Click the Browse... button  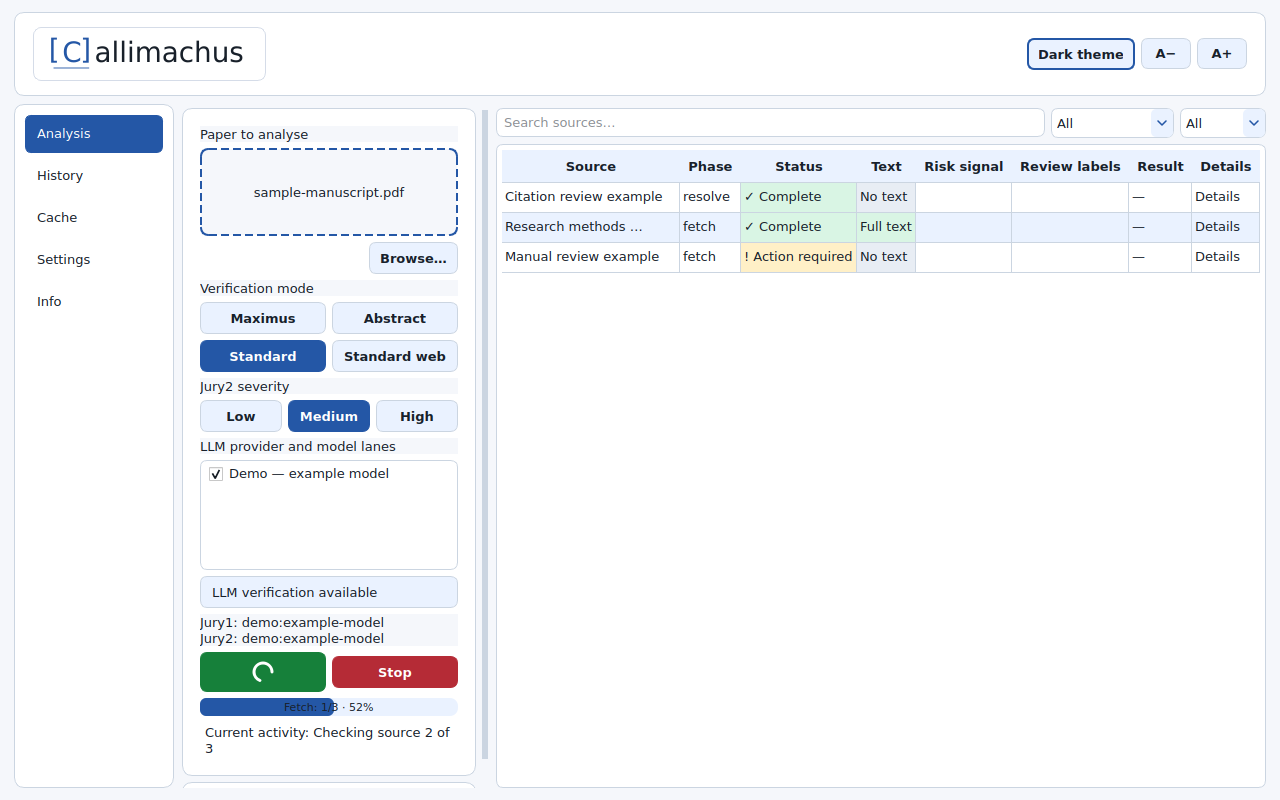414,258
